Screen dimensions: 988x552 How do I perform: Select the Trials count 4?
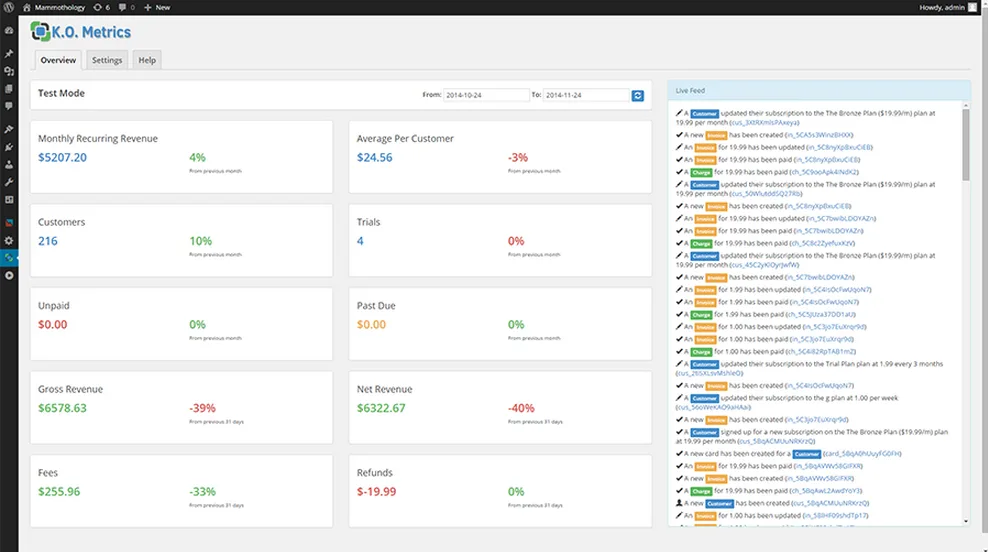coord(360,241)
